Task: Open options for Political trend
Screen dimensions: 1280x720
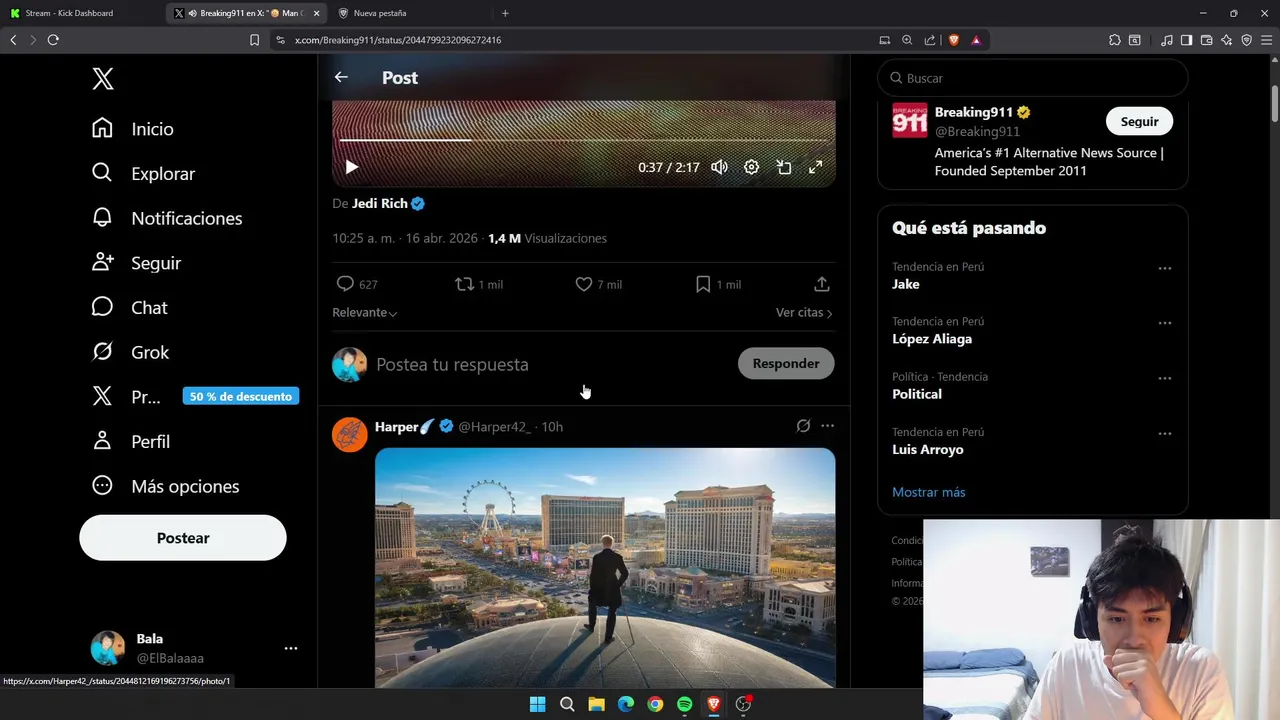Action: [1165, 378]
